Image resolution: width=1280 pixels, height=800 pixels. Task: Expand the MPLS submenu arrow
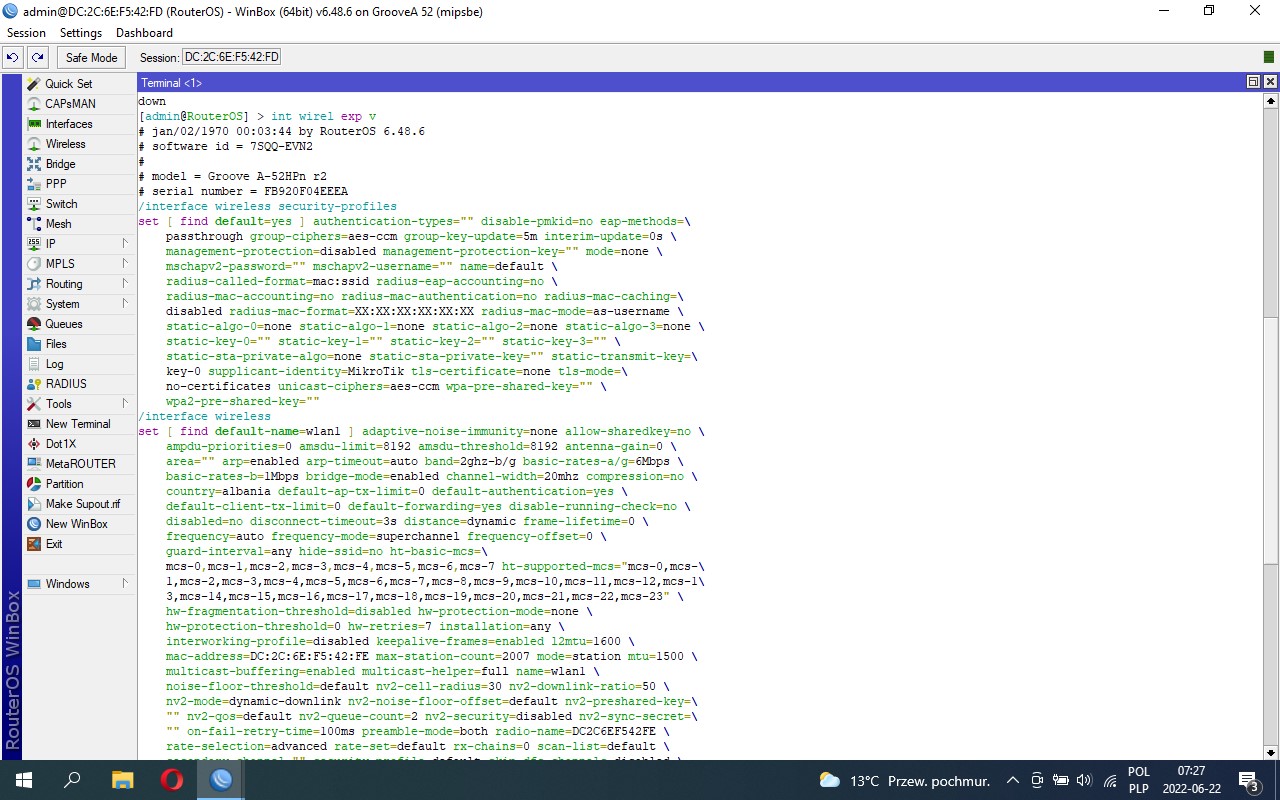point(125,264)
